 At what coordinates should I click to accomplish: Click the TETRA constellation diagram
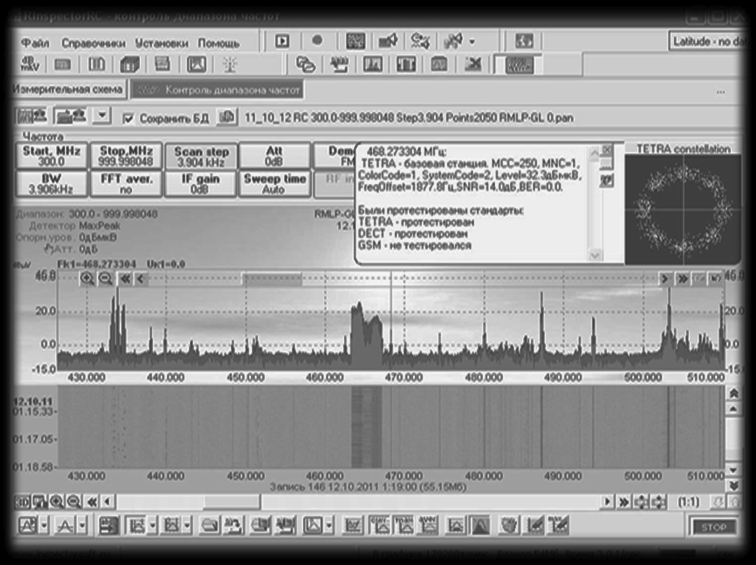pos(683,209)
